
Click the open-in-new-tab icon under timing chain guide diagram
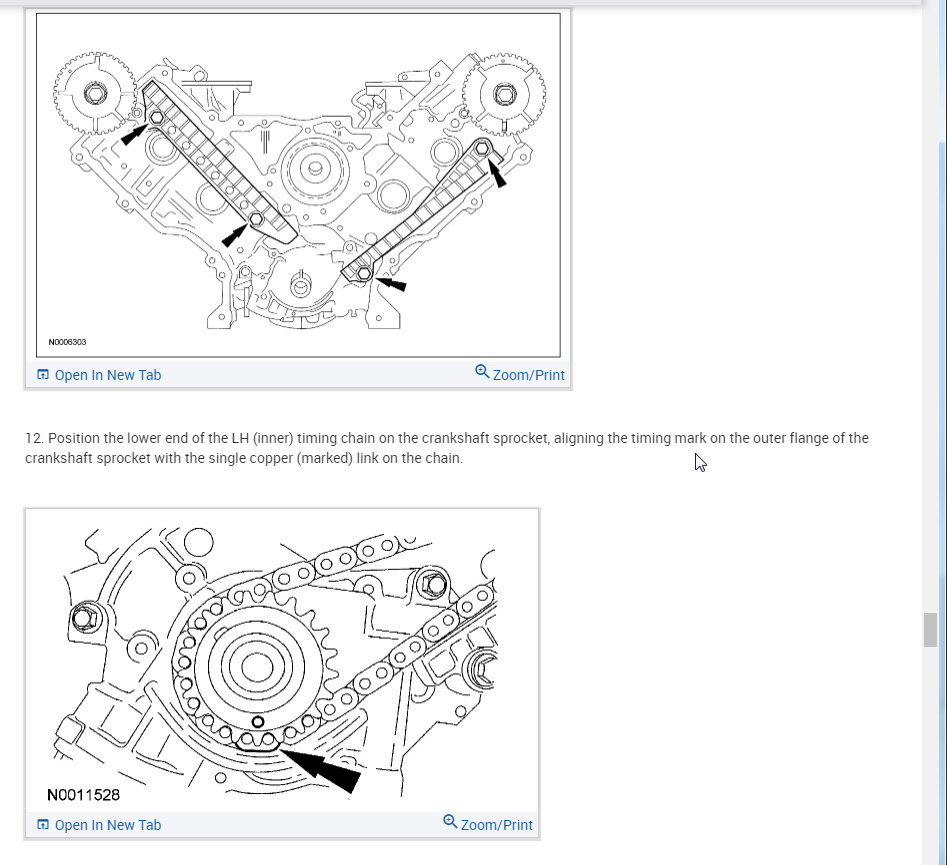[43, 375]
